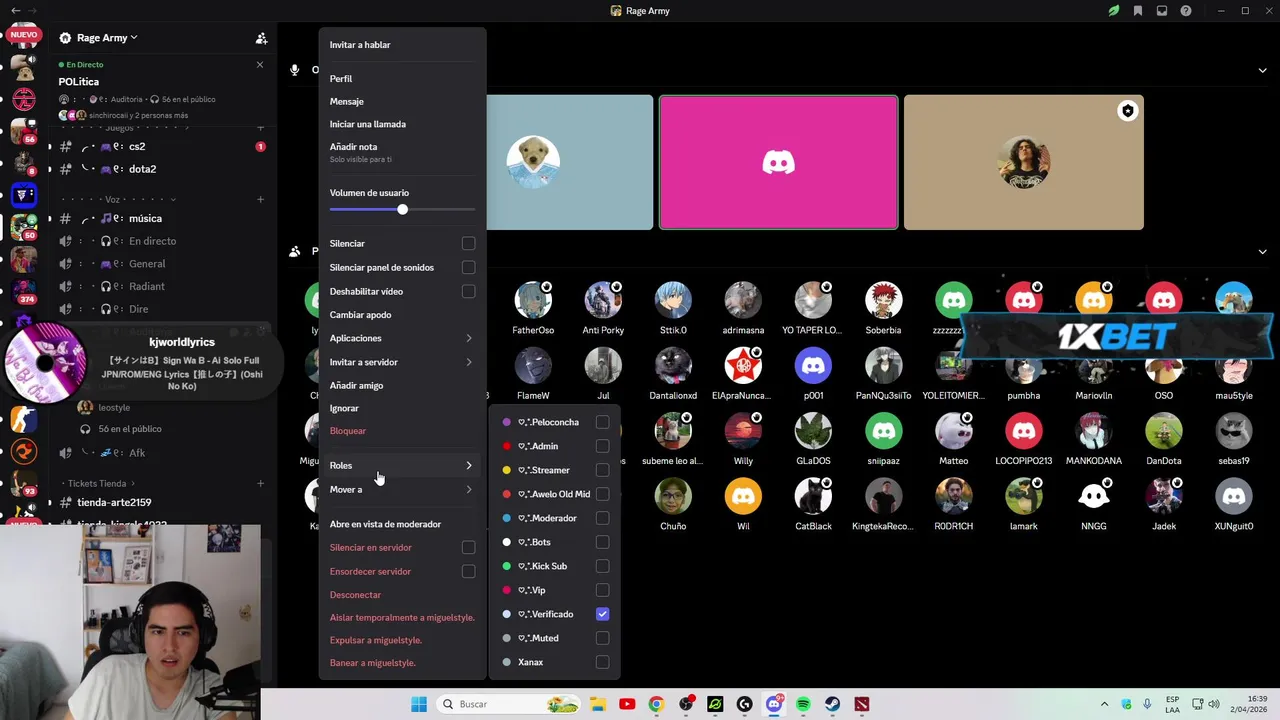Toggle the Bots role checkbox

point(602,542)
